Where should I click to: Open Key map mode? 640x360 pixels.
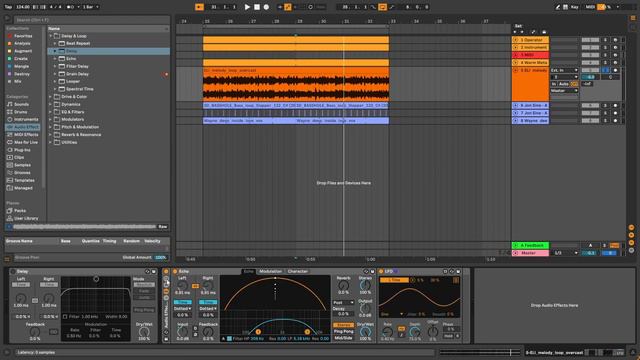575,7
